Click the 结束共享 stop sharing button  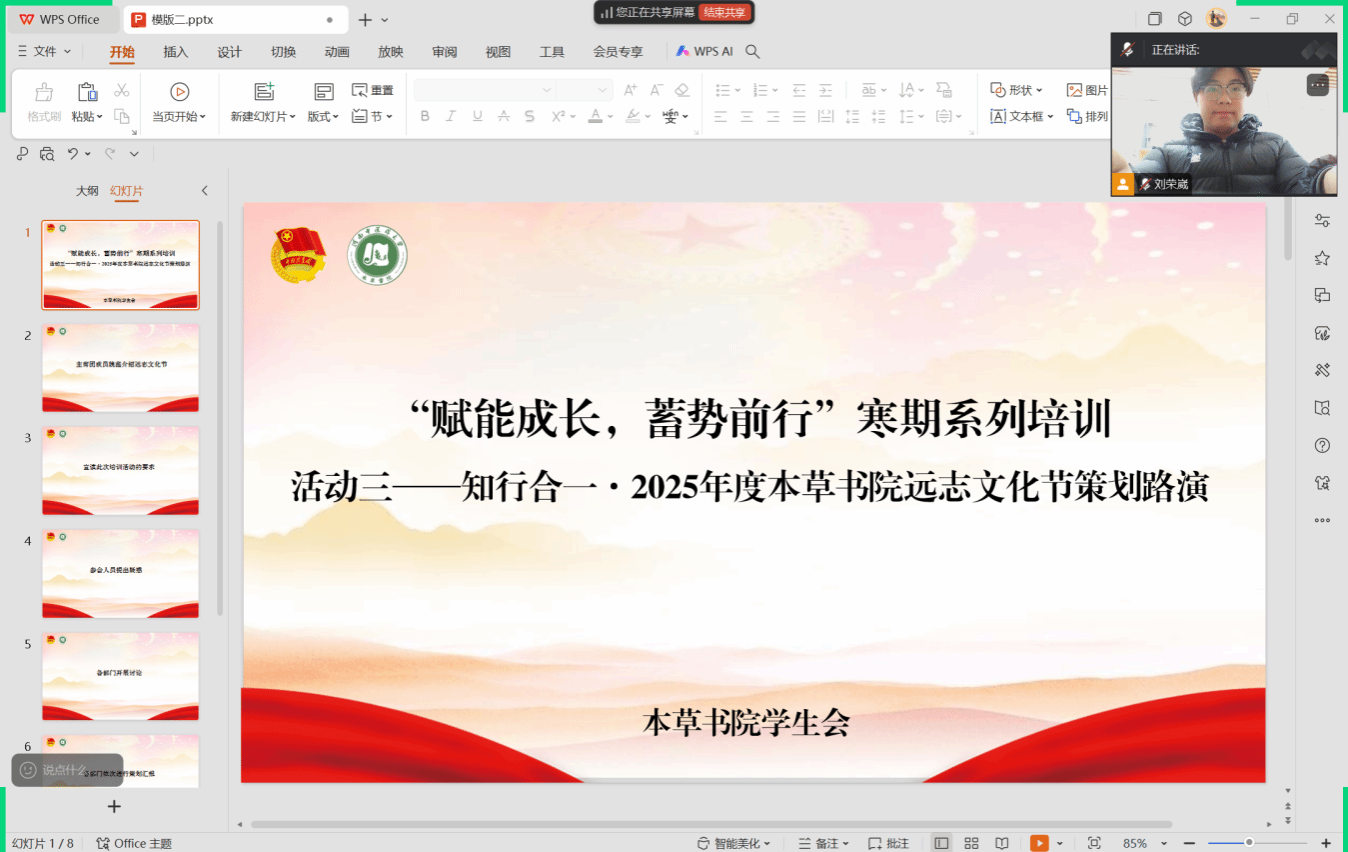[725, 13]
